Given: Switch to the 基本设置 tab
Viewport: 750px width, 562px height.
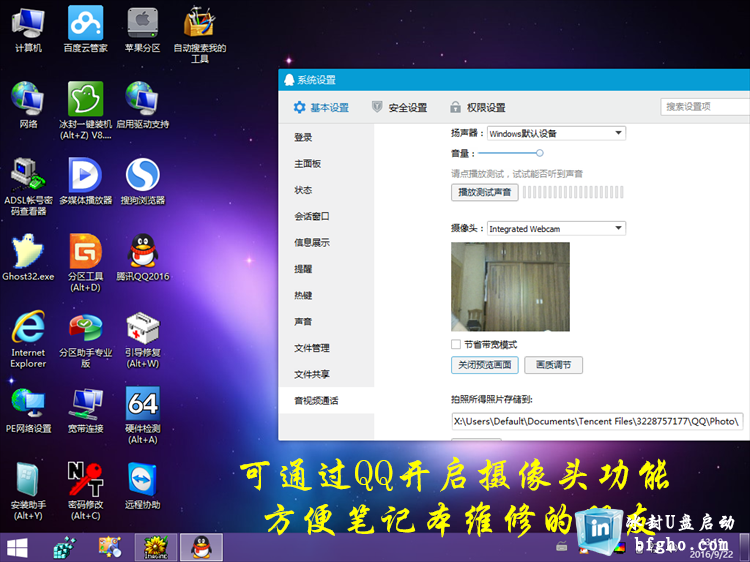Looking at the screenshot, I should [321, 108].
